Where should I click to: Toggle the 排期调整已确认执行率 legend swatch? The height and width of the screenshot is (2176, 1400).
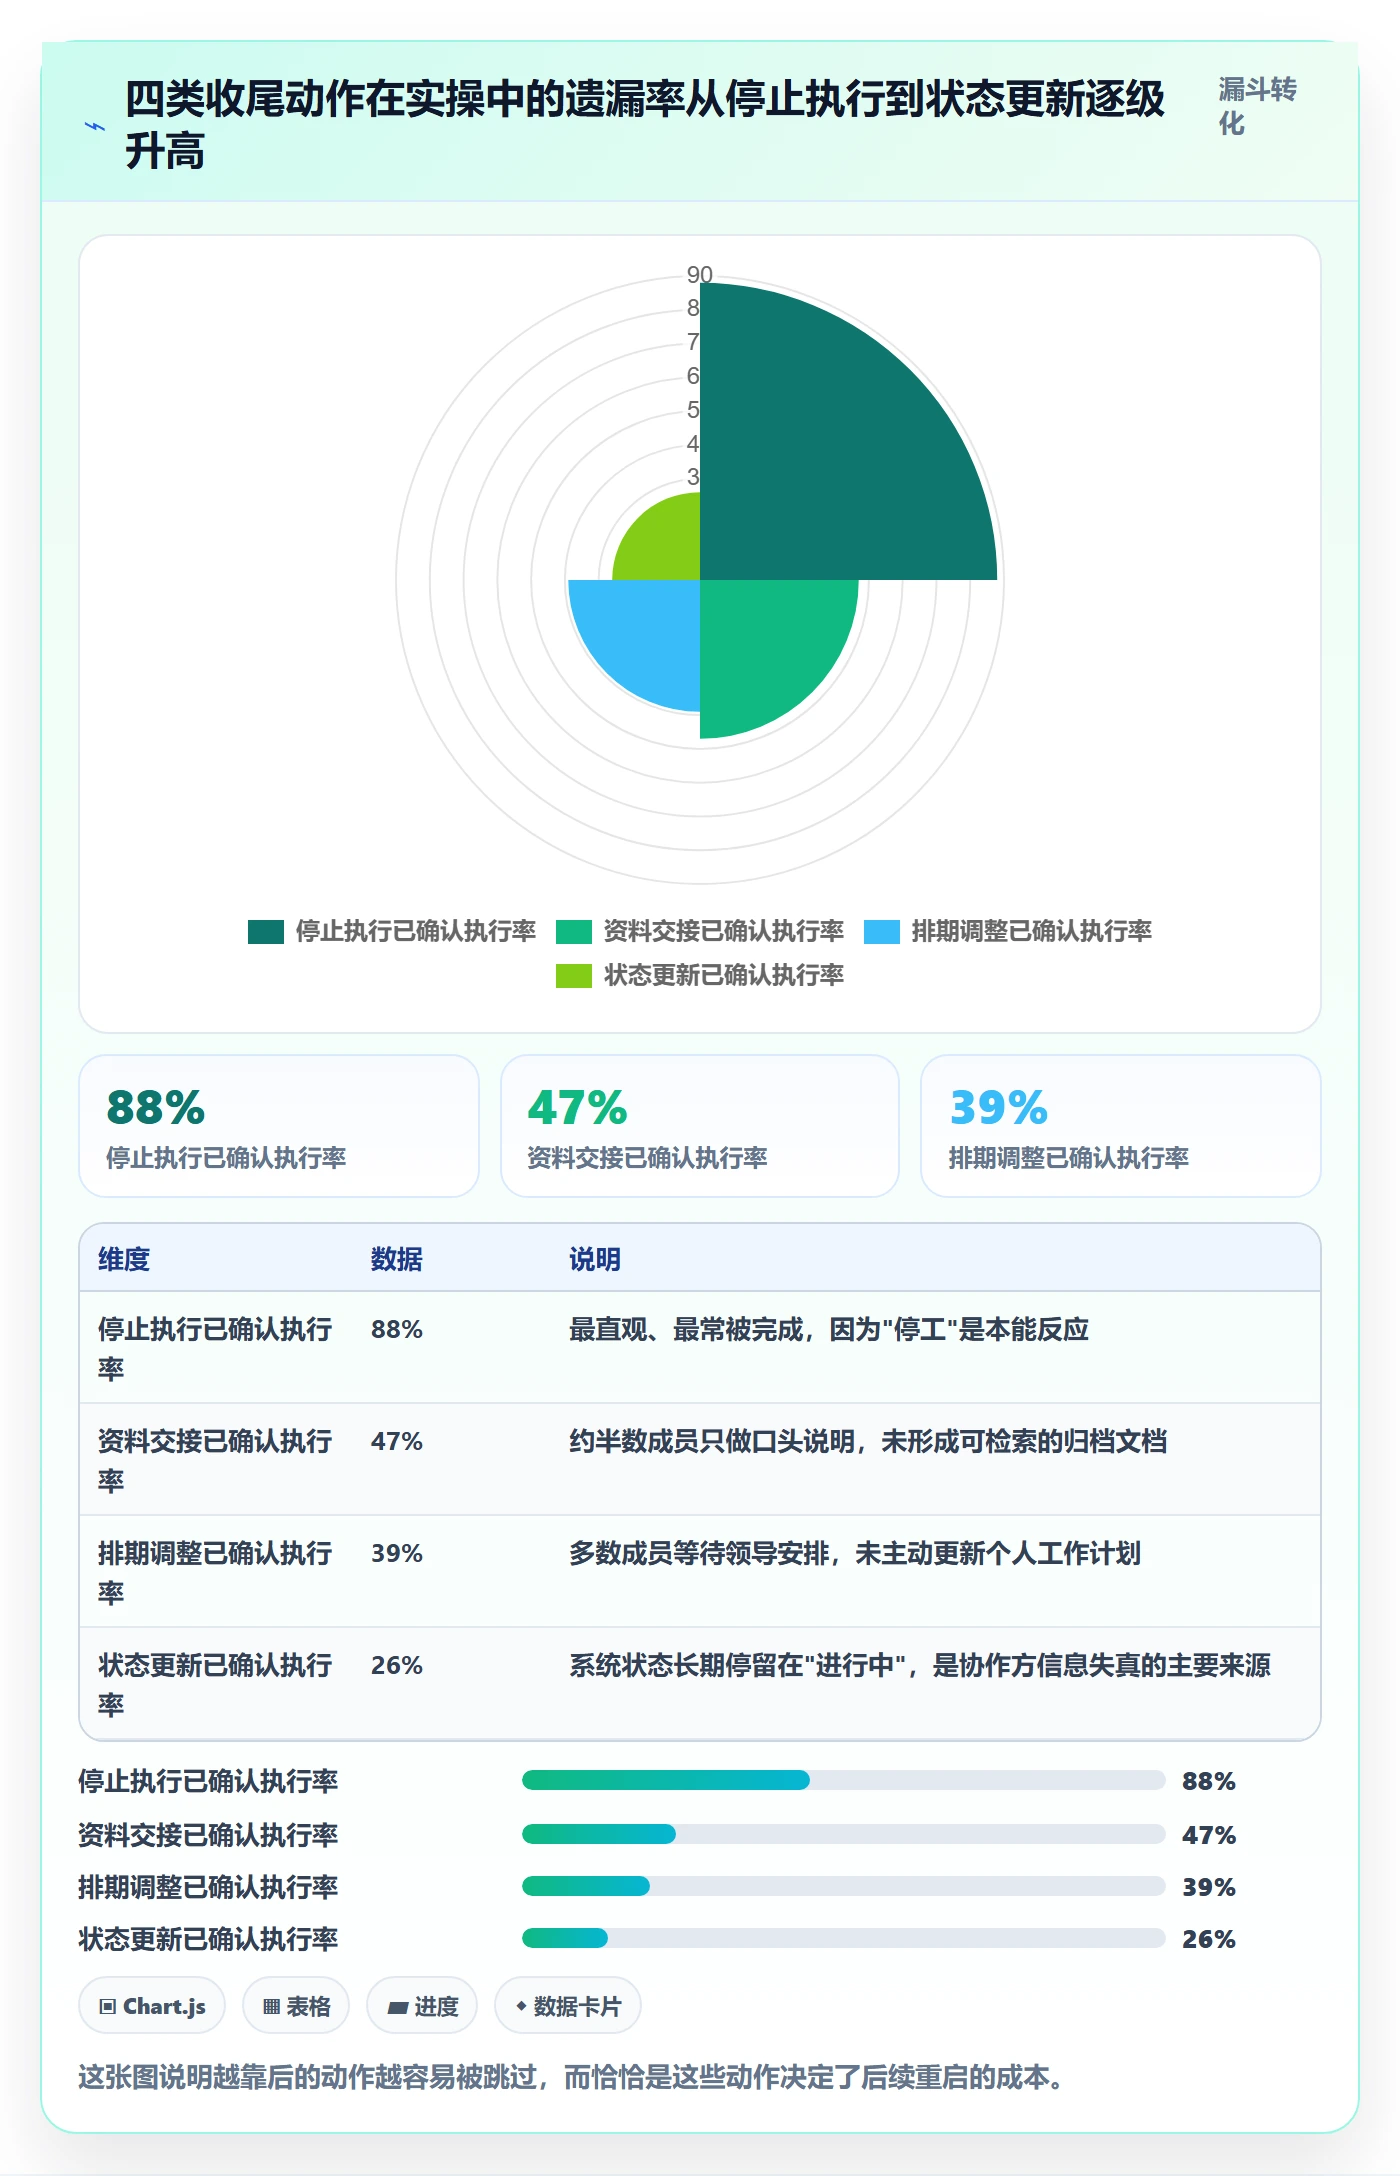(x=882, y=931)
